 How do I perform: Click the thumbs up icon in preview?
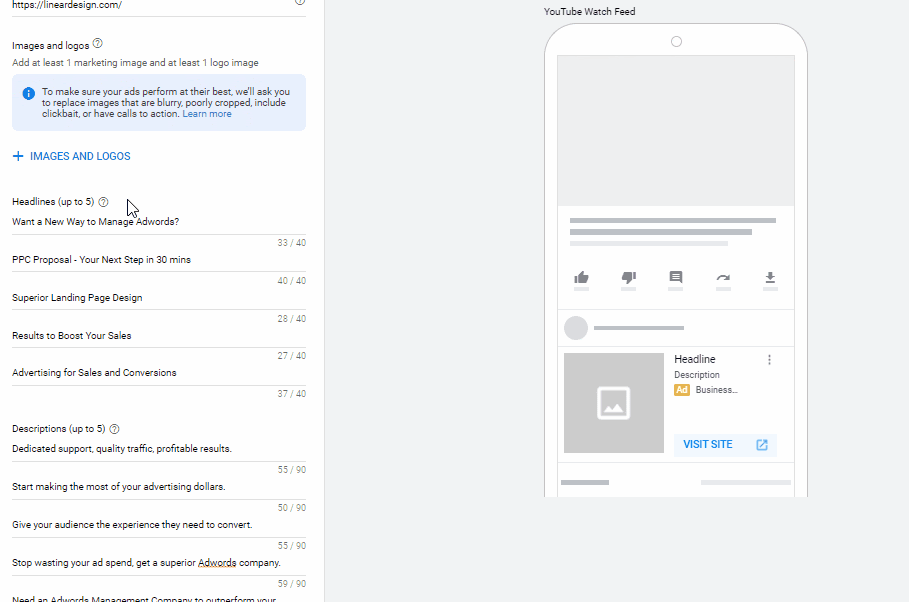(x=581, y=278)
